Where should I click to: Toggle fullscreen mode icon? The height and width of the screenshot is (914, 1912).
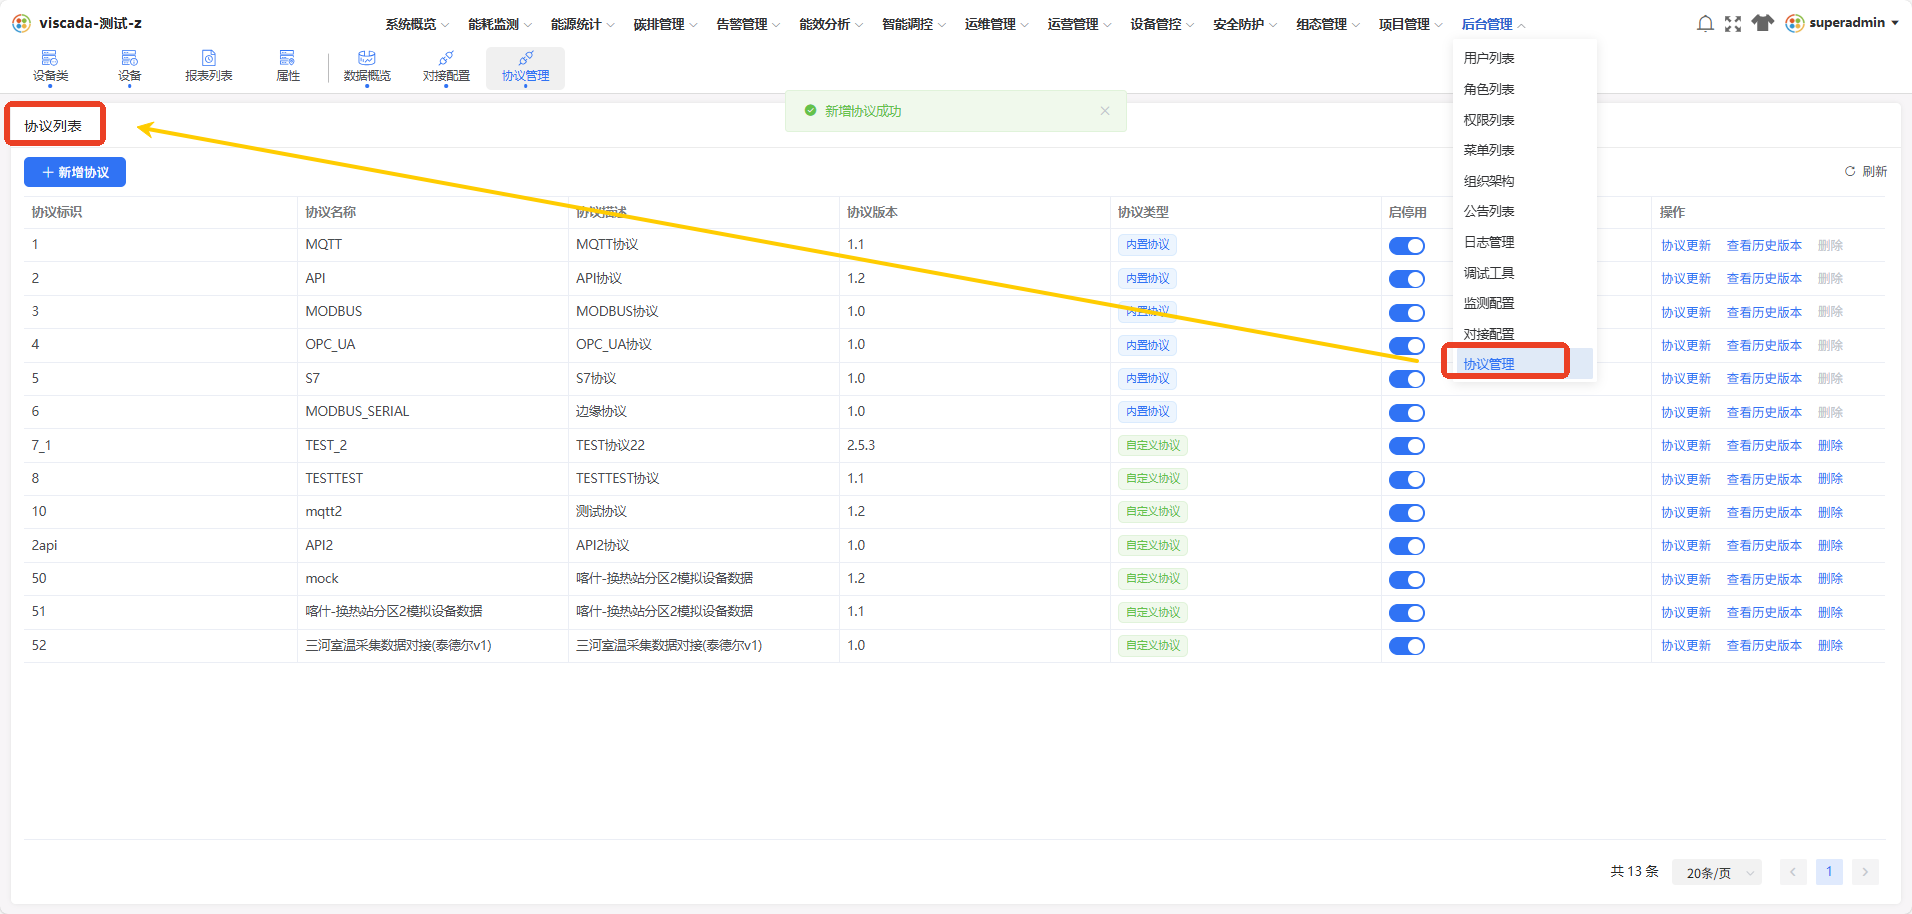1733,23
